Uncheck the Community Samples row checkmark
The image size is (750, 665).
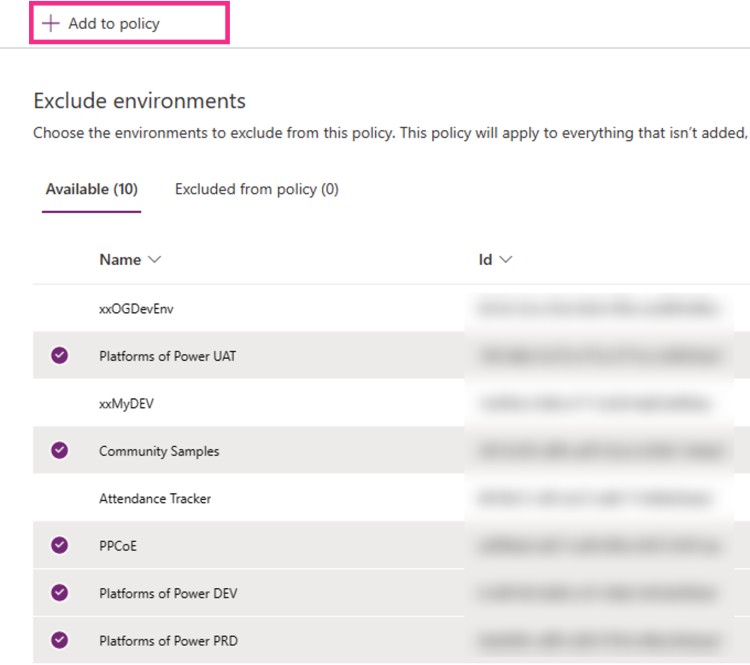pyautogui.click(x=60, y=450)
